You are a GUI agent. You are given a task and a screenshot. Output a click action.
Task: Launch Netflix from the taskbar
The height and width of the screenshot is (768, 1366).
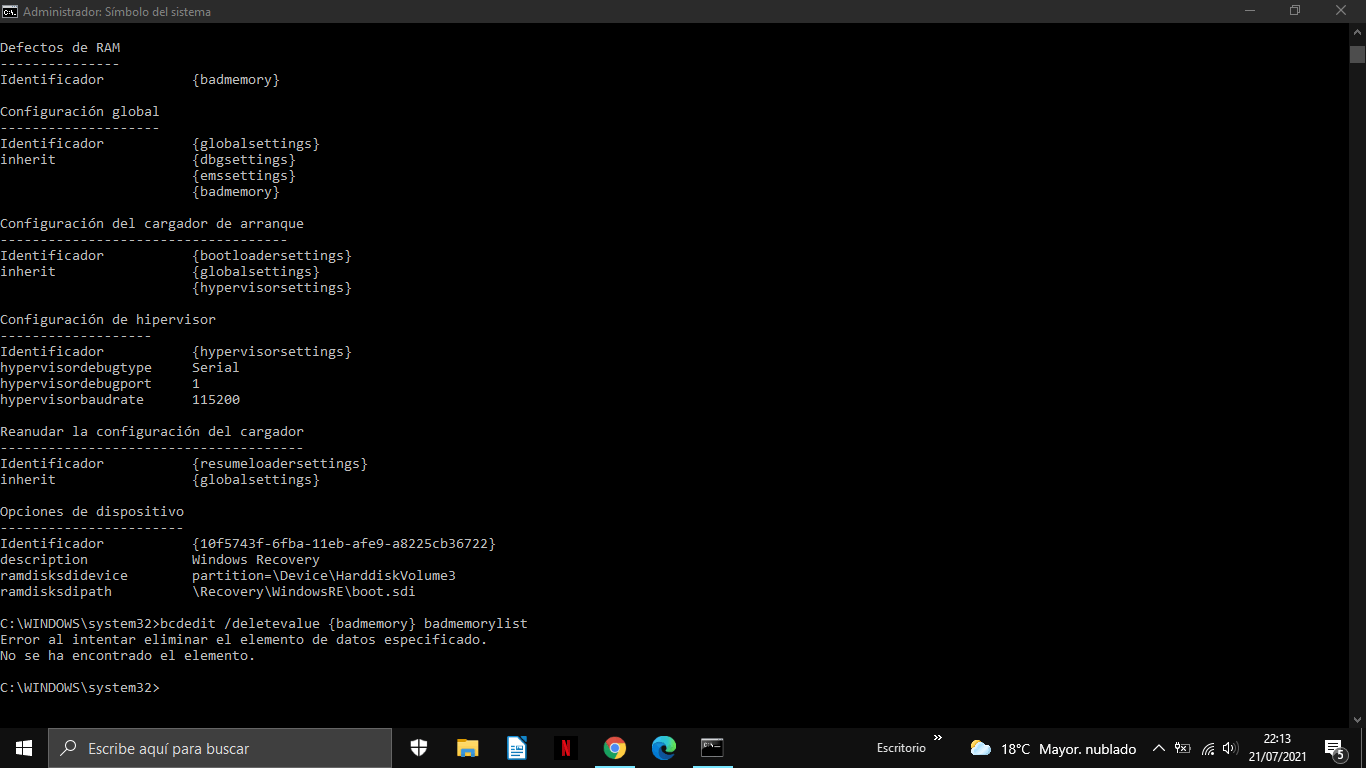[x=566, y=748]
